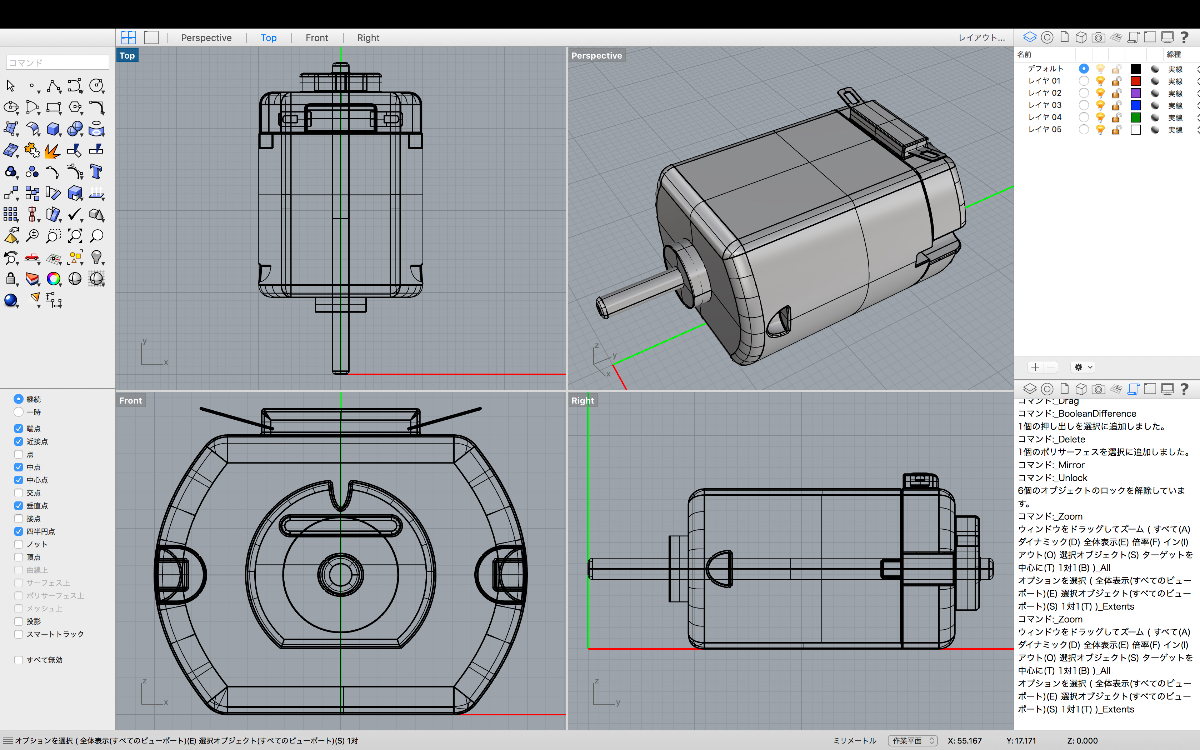Click the purple color swatch of レイヤ 02
Screen dimensions: 1200x750
coord(1136,93)
